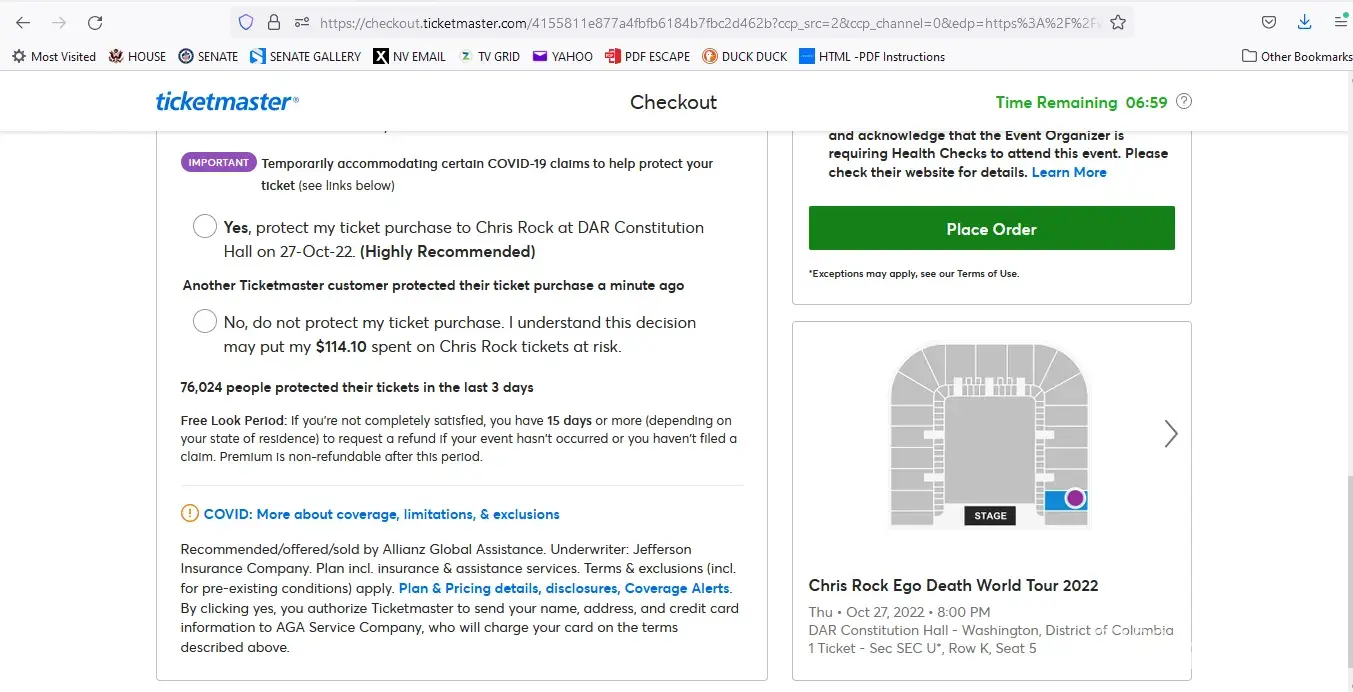Open the SENATE GALLERY bookmark

pos(305,56)
